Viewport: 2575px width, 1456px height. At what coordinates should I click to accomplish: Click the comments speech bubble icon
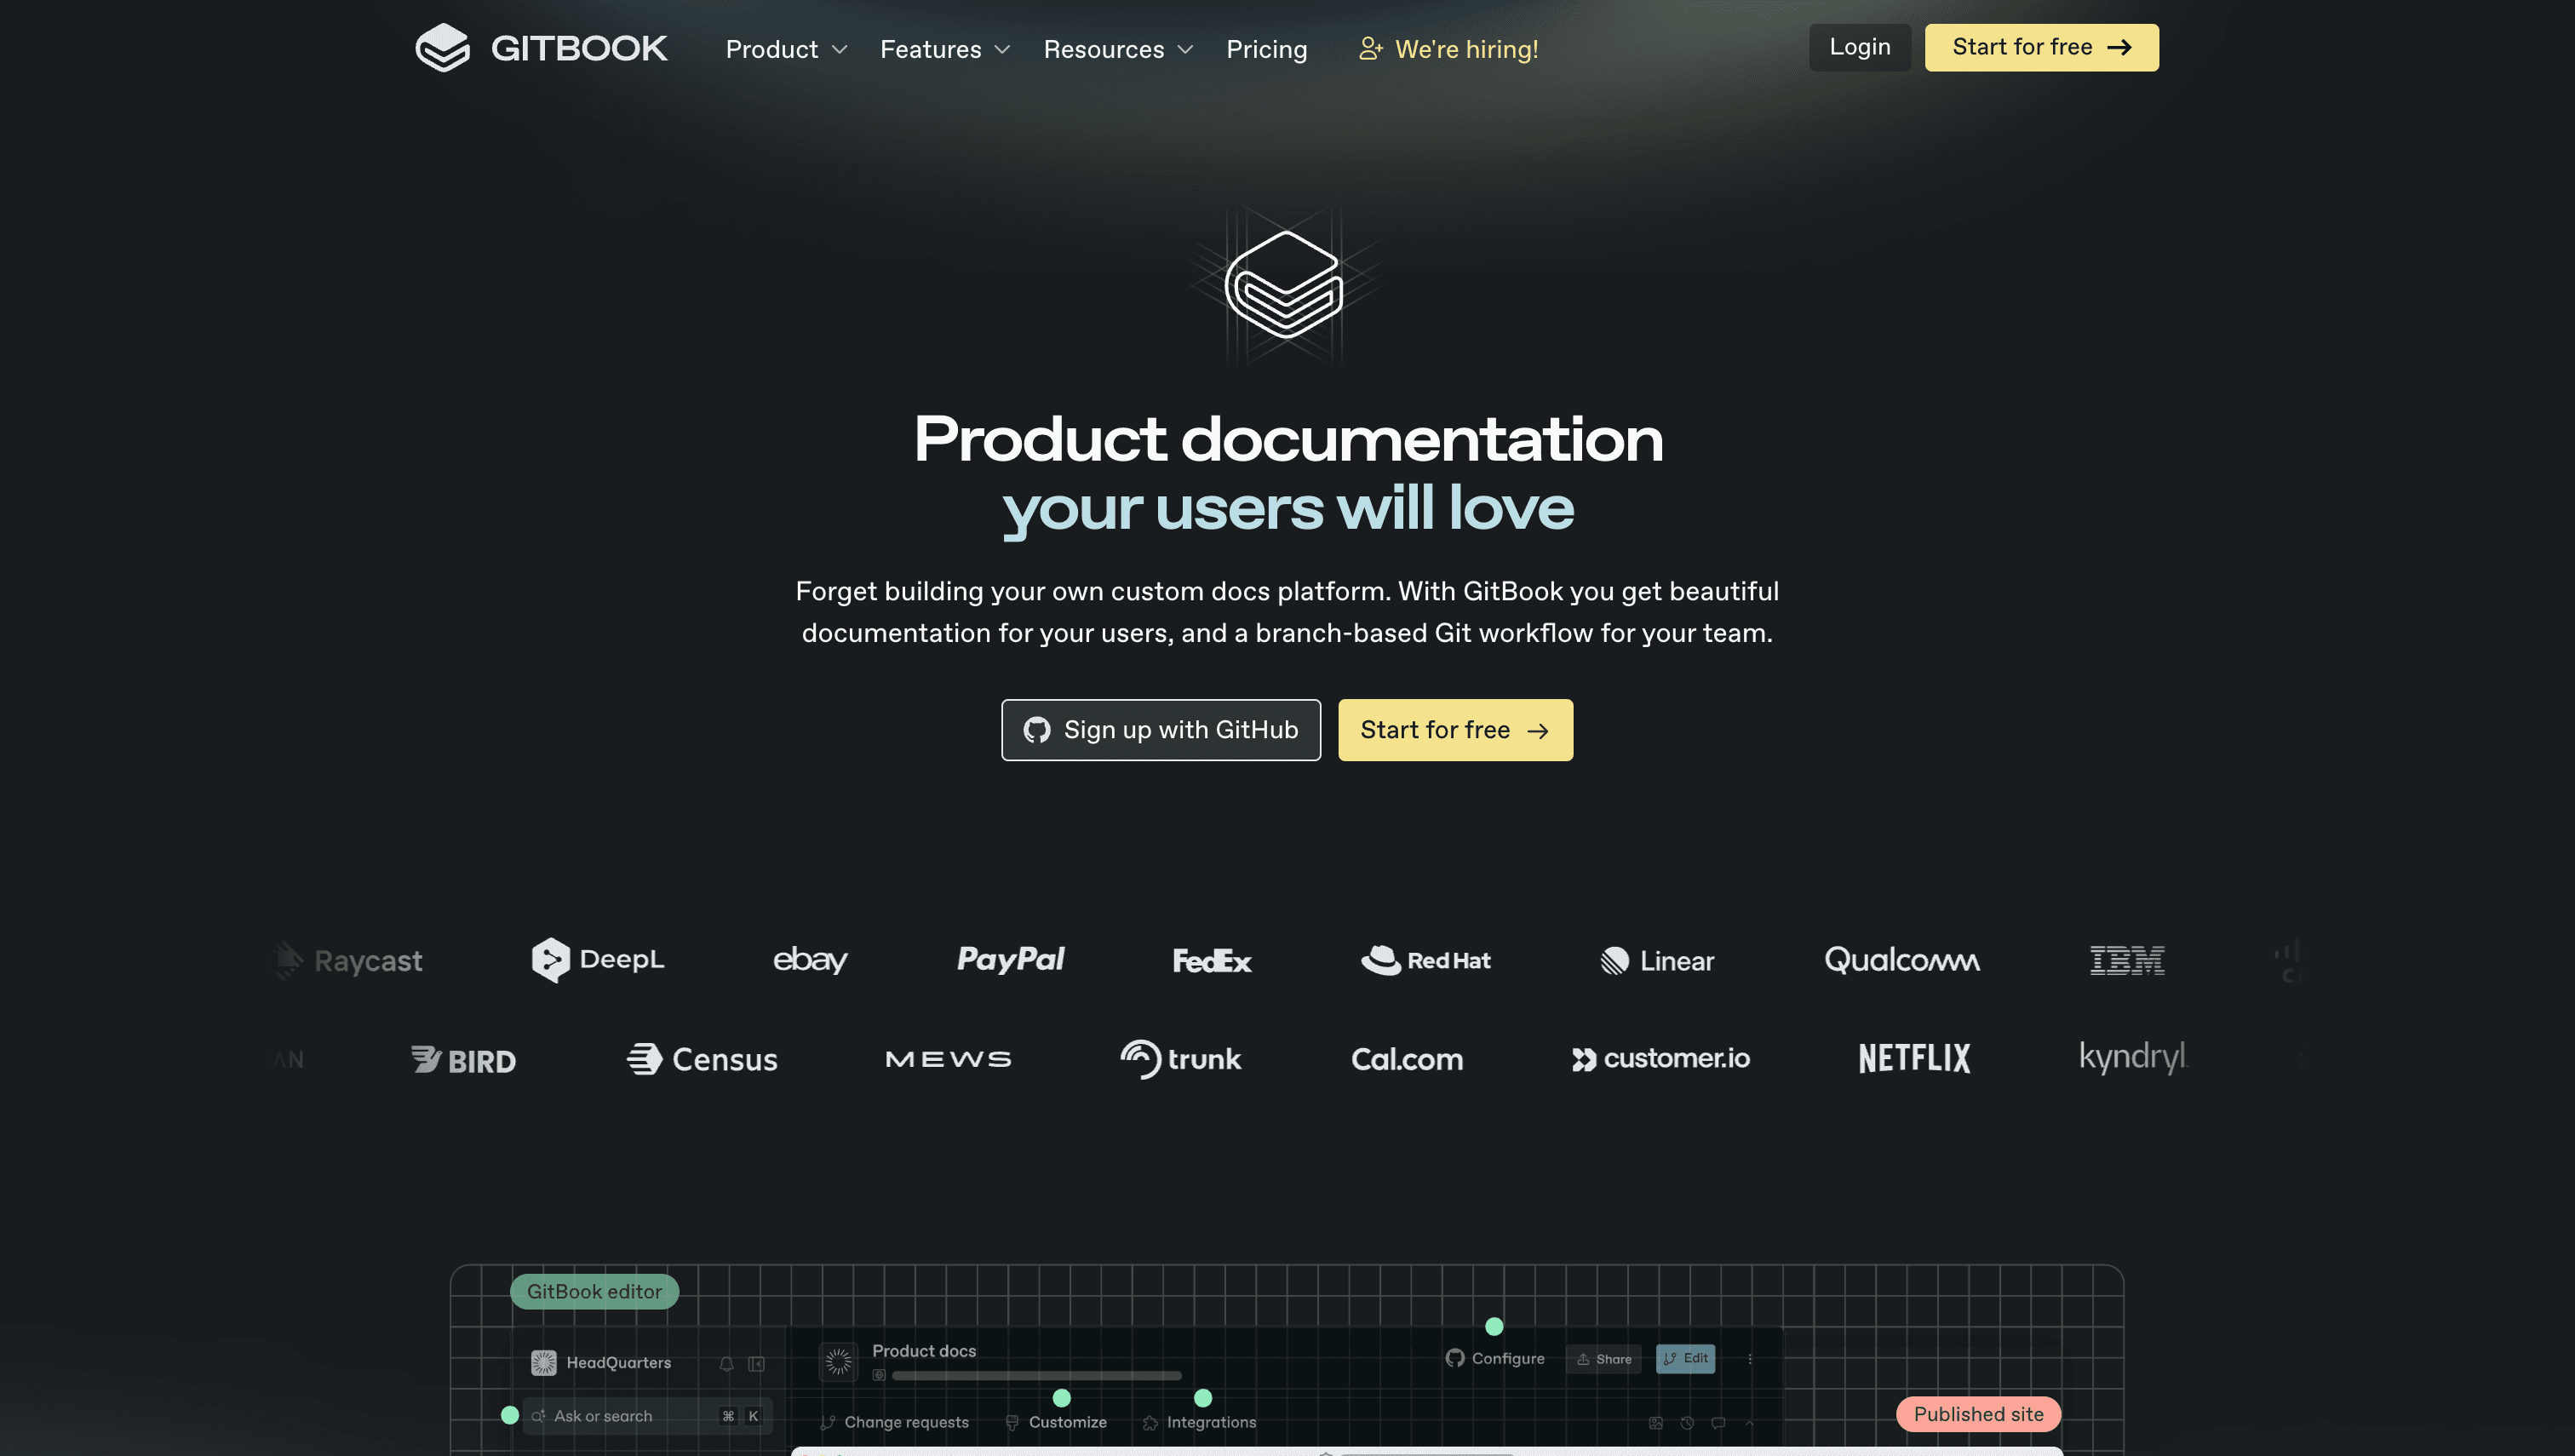(x=1718, y=1422)
